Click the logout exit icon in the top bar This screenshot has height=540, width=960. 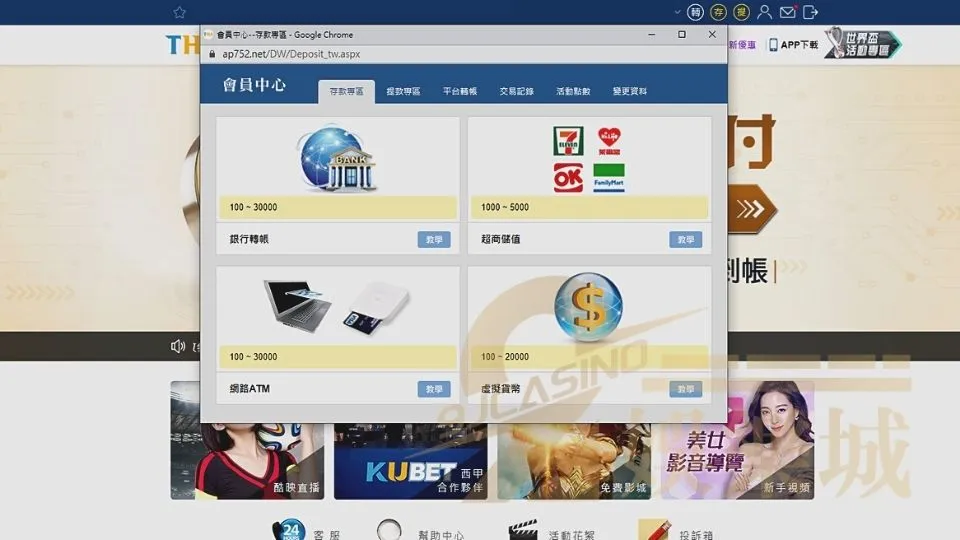point(811,12)
